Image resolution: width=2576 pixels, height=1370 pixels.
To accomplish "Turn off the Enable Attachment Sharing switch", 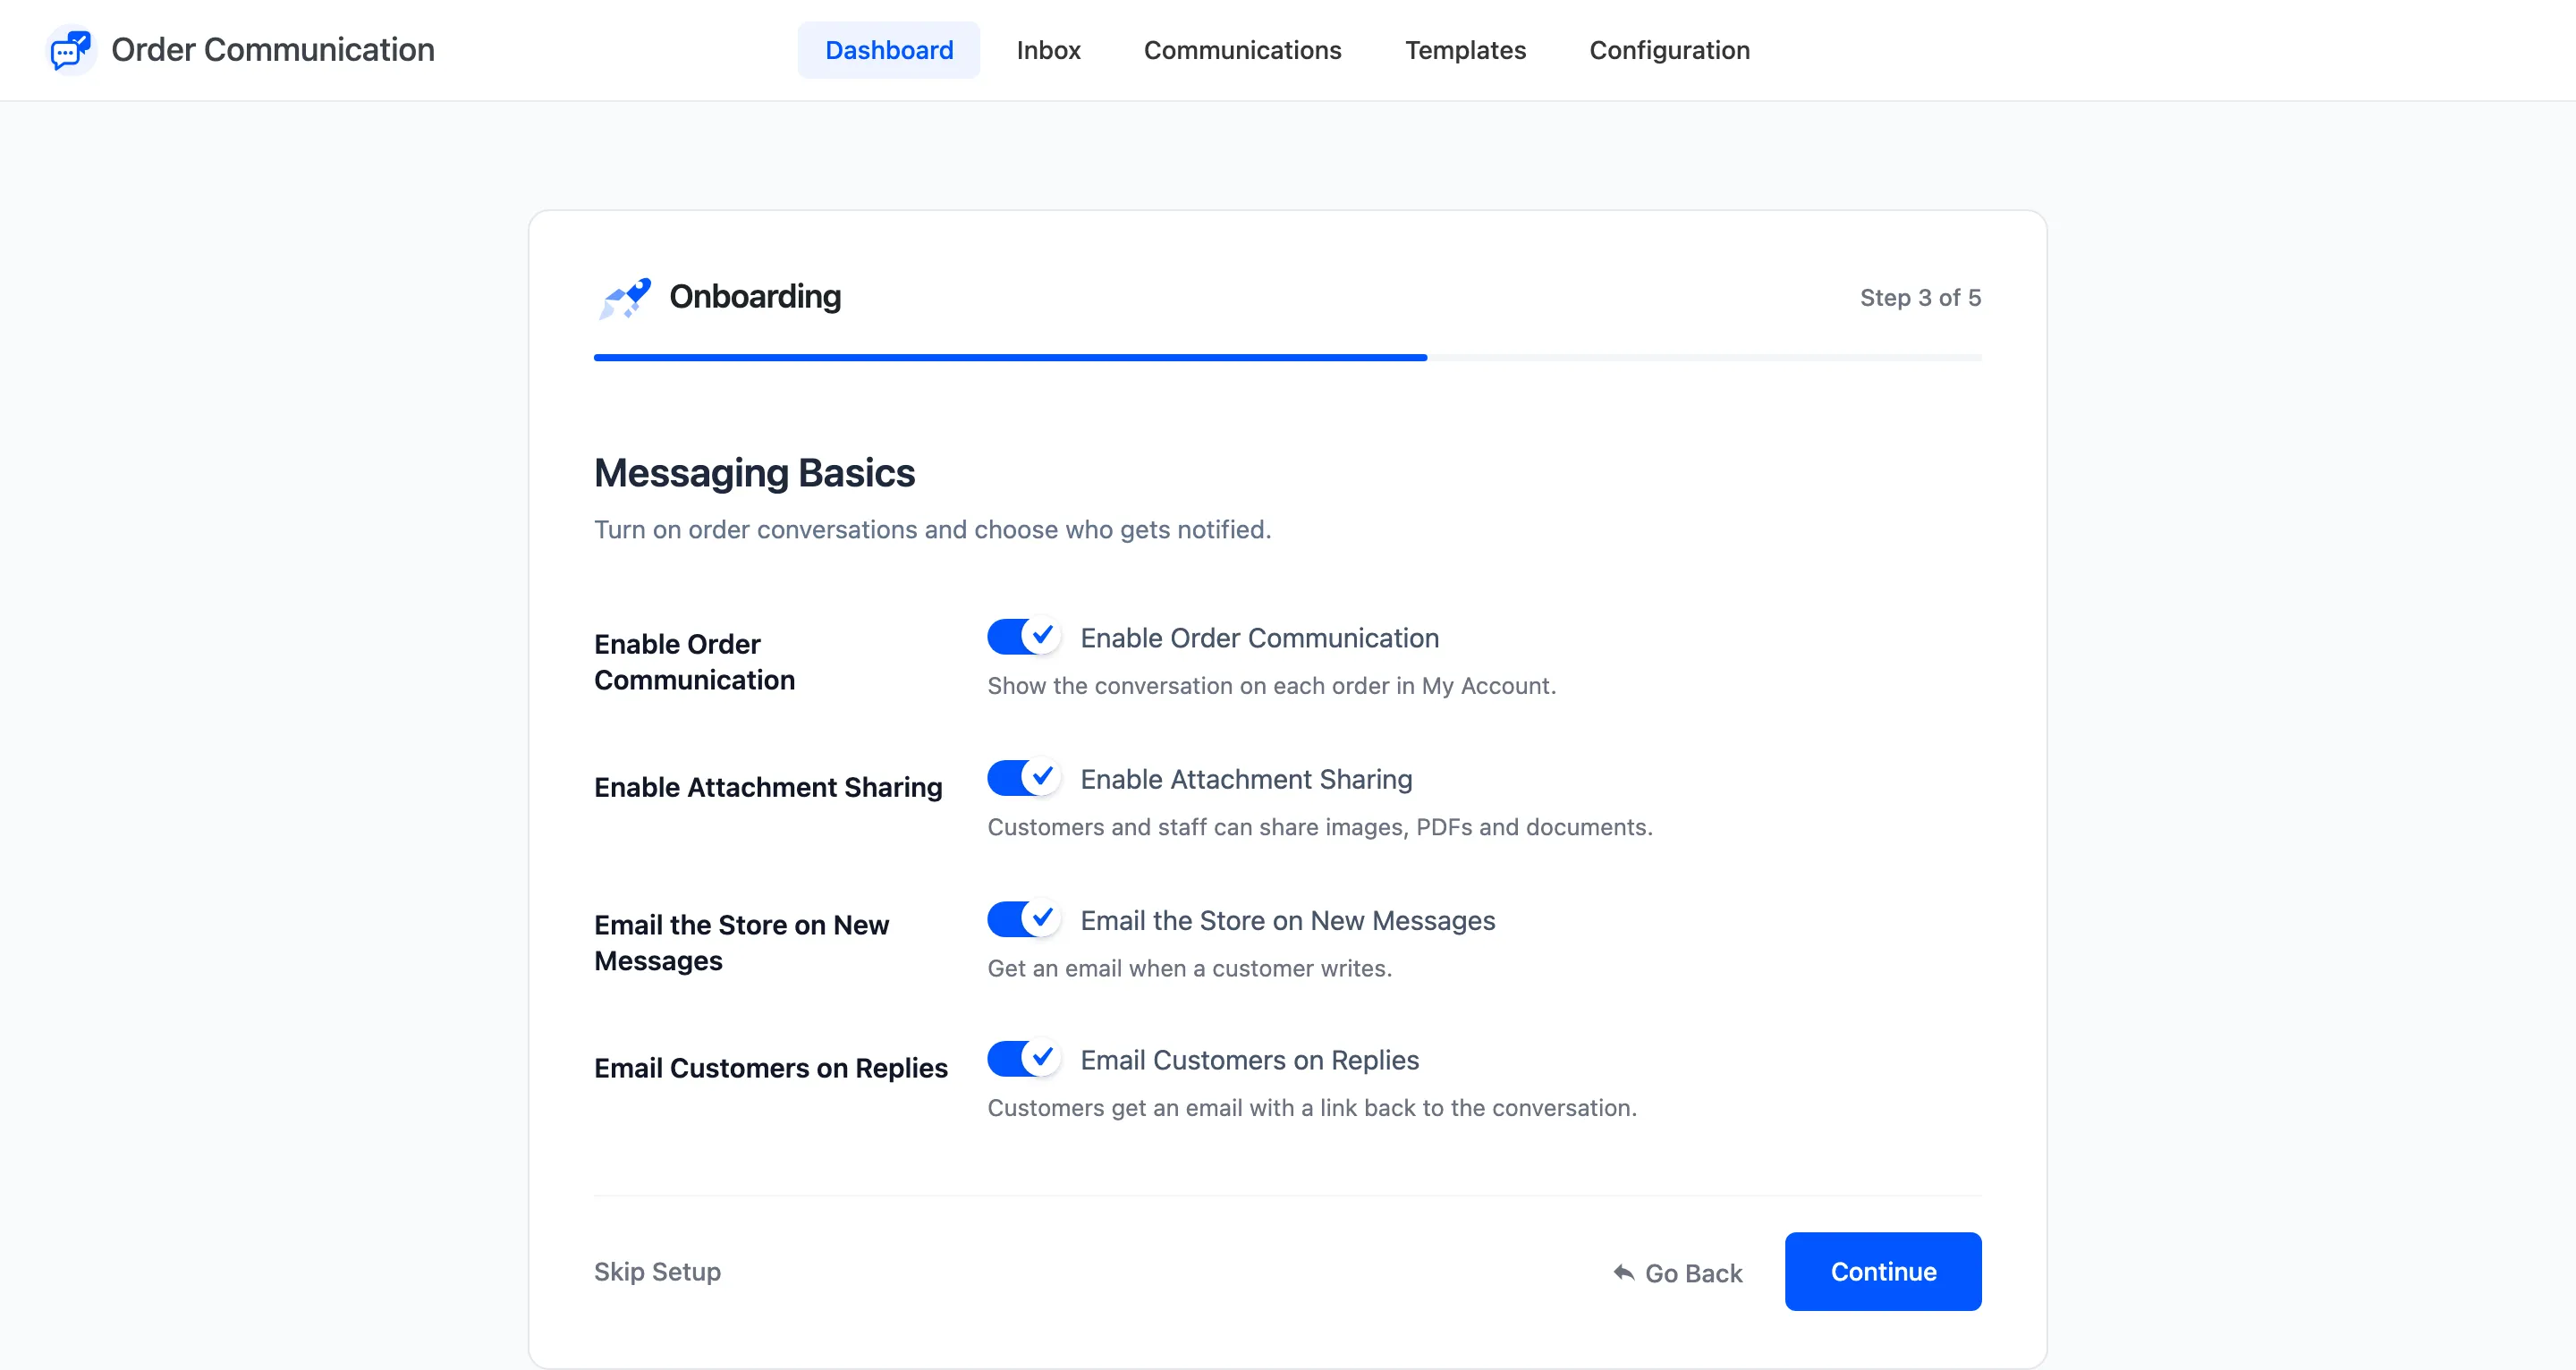I will [x=1023, y=778].
